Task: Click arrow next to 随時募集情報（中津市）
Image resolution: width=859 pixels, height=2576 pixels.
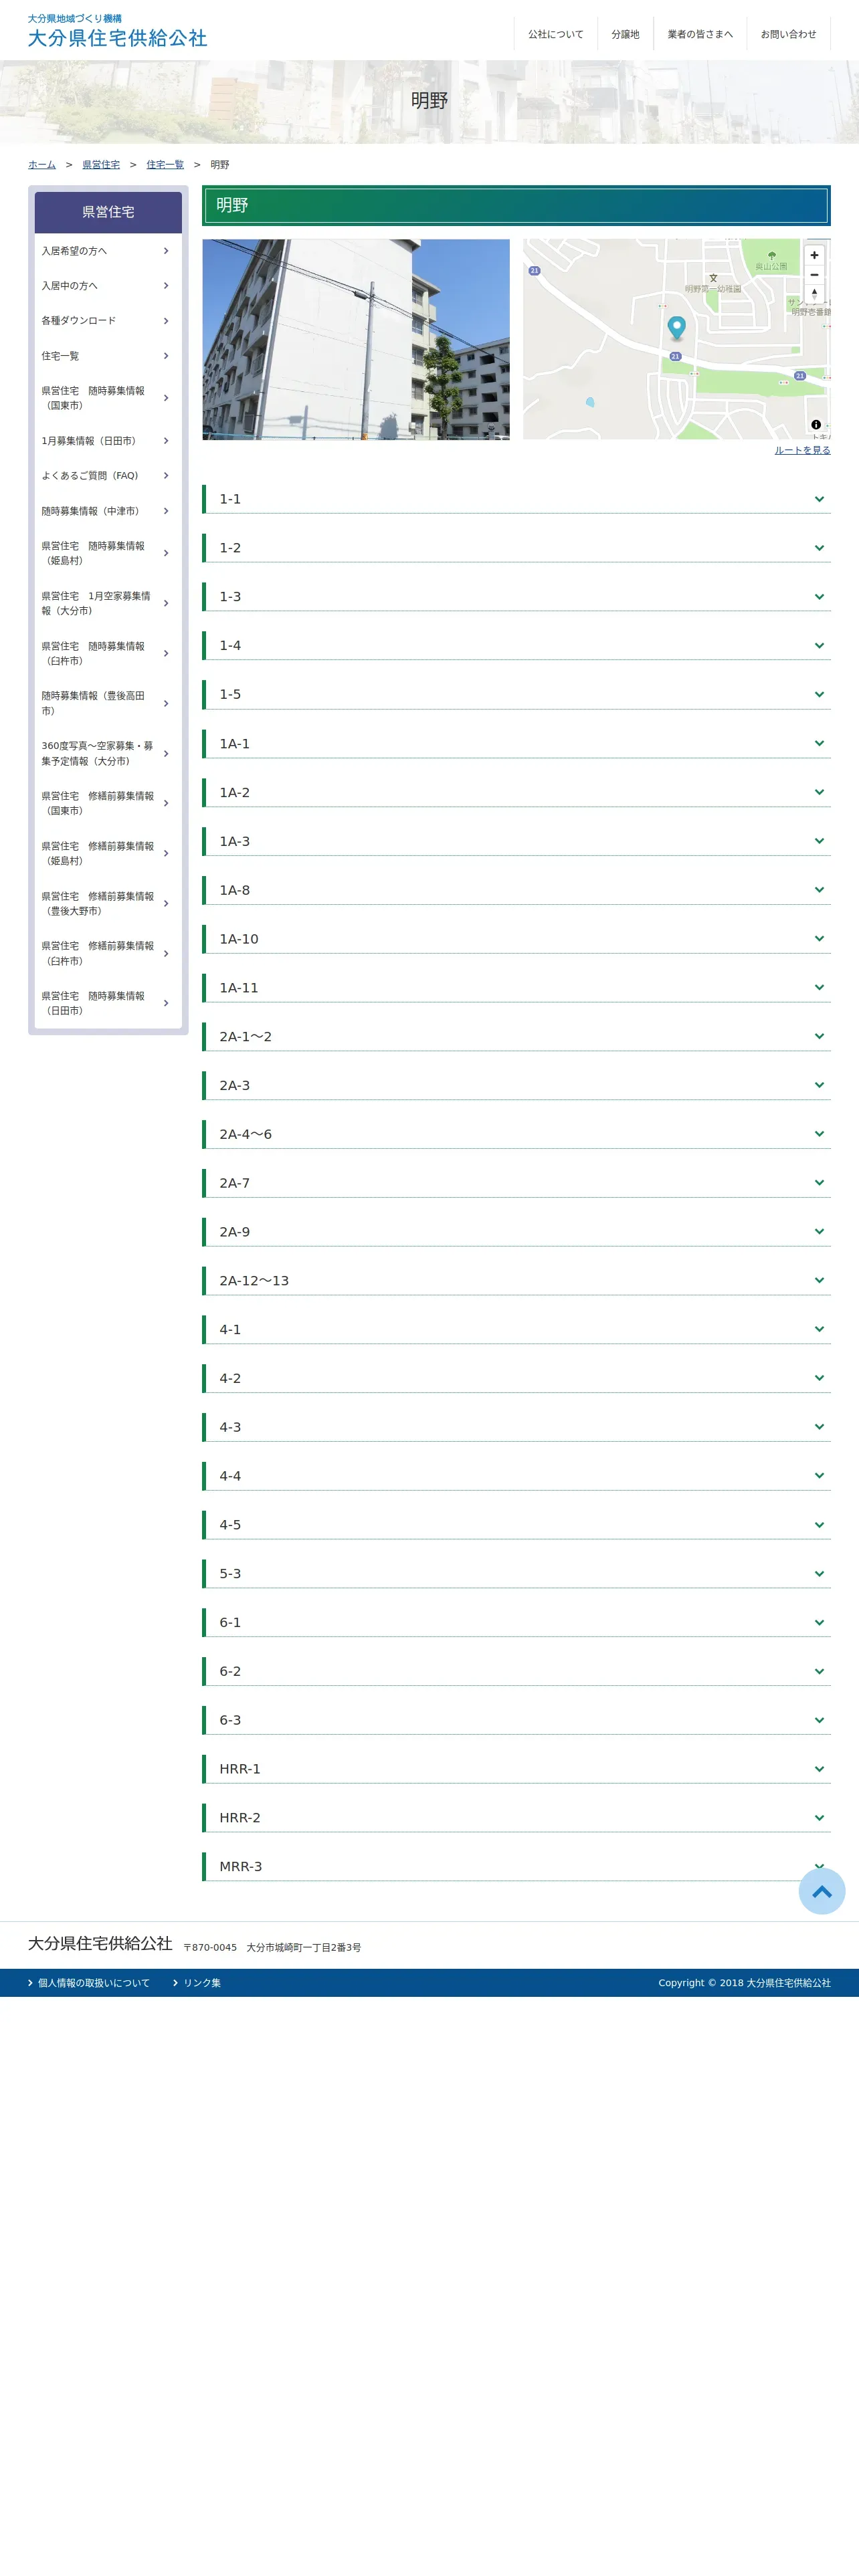Action: point(166,511)
